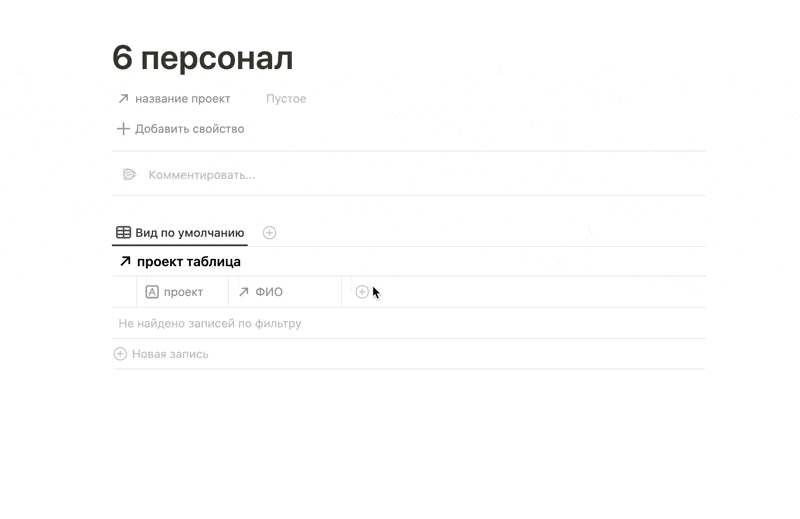Click the plus icon before Добавить свойство

(x=123, y=129)
